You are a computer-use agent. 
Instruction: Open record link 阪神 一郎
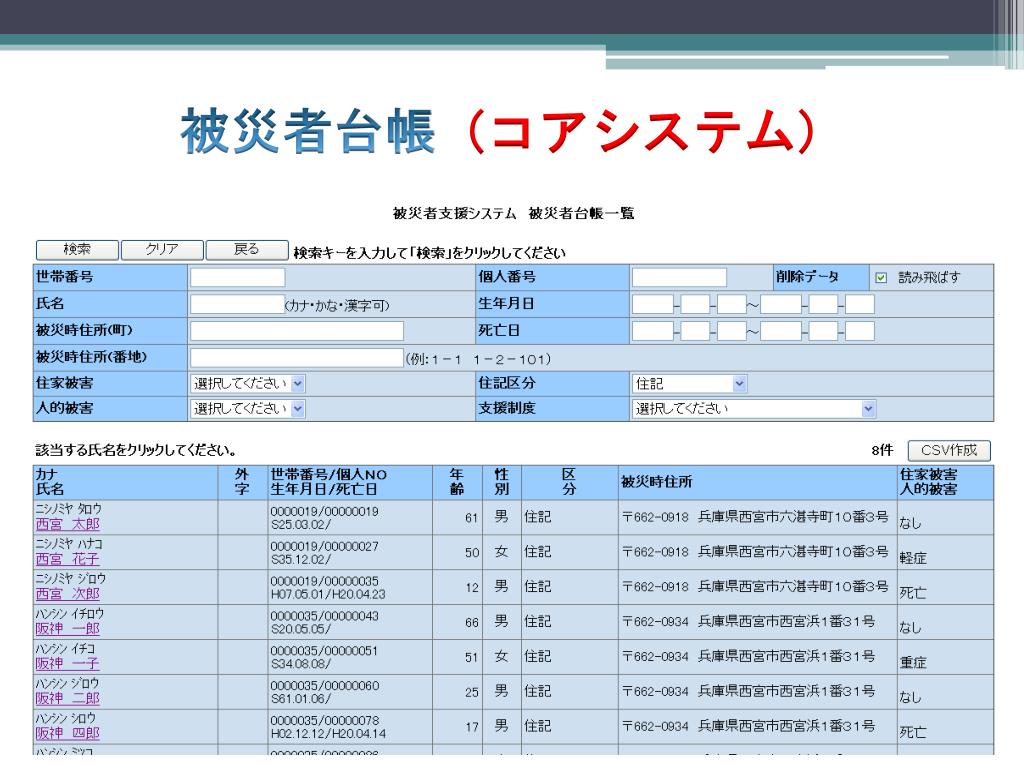(x=68, y=629)
